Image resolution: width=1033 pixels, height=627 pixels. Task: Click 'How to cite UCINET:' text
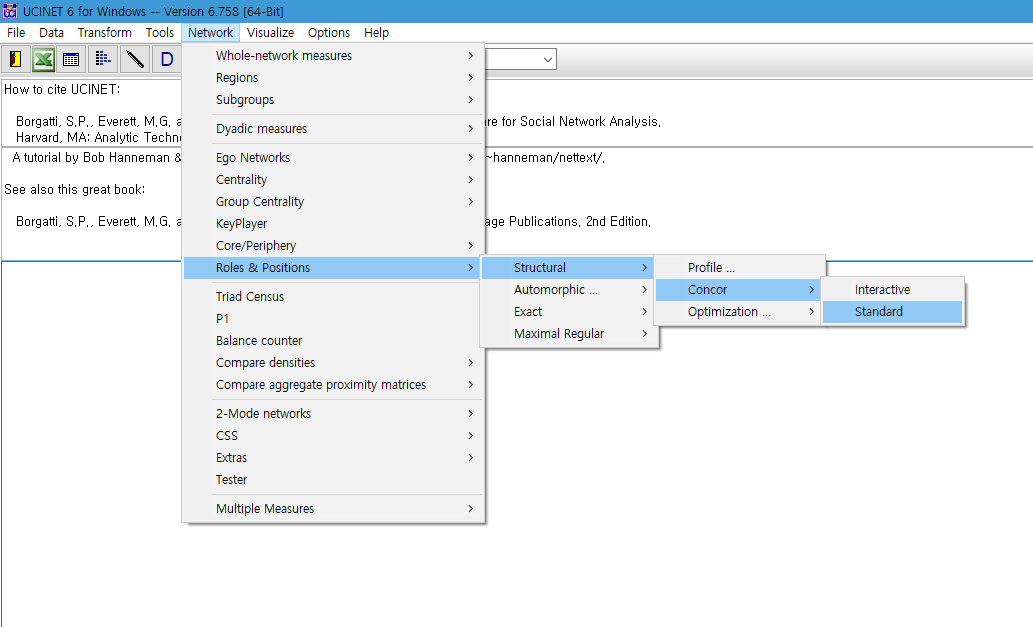click(x=62, y=90)
